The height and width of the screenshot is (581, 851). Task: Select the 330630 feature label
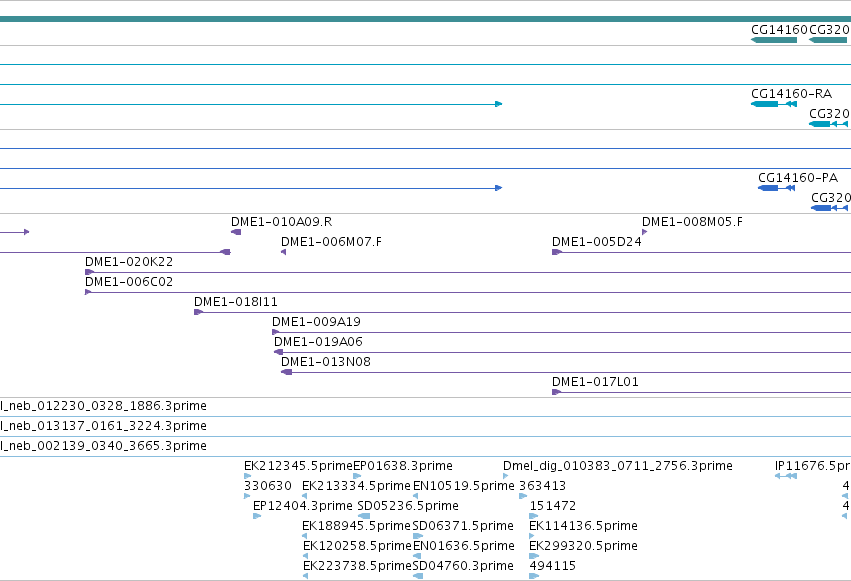point(268,486)
